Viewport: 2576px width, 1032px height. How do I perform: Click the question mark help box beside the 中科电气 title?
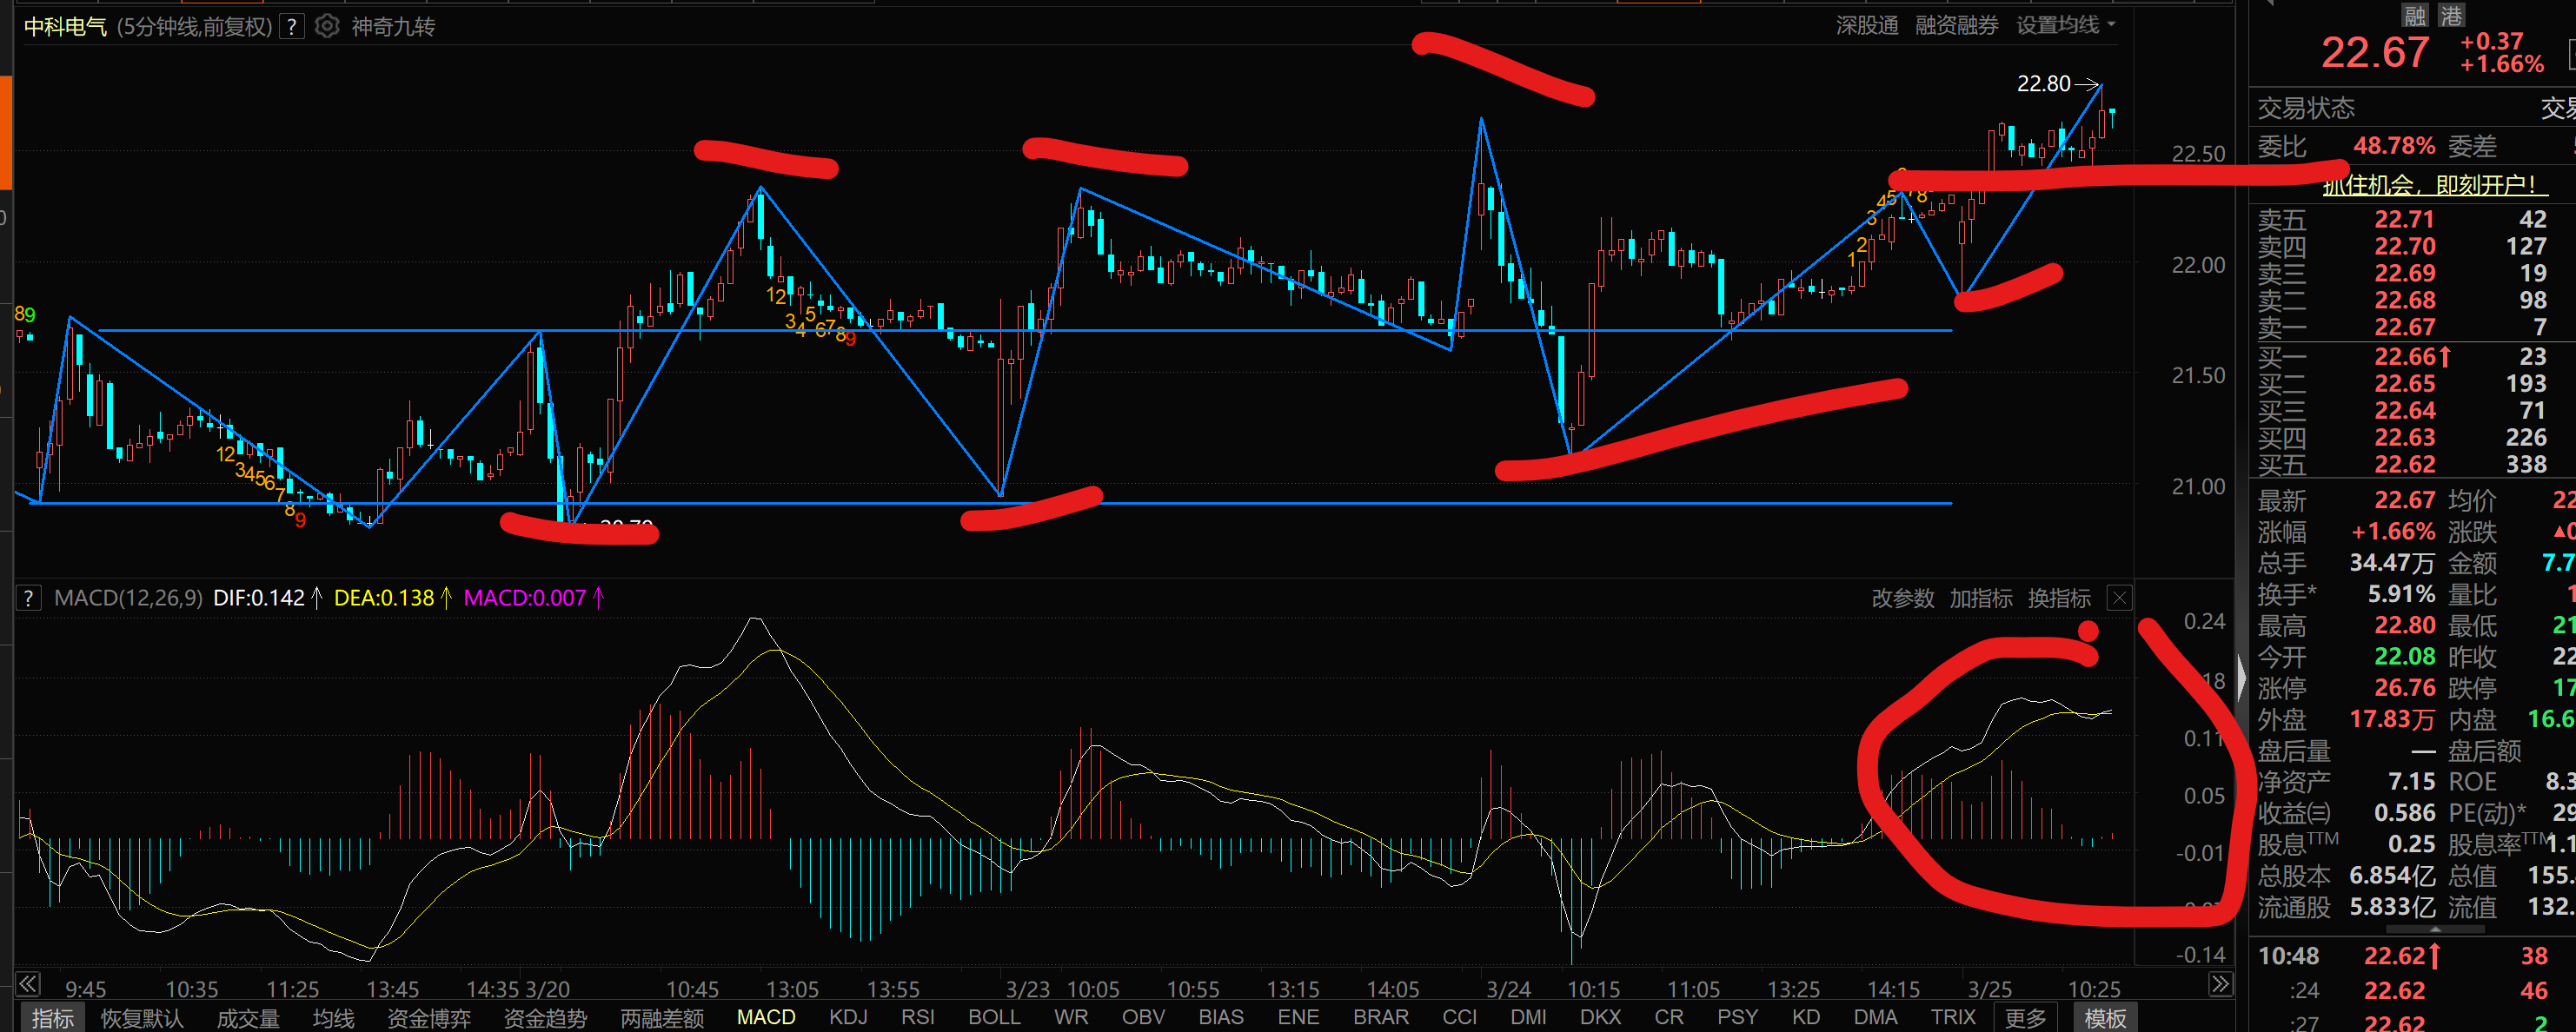[x=291, y=27]
